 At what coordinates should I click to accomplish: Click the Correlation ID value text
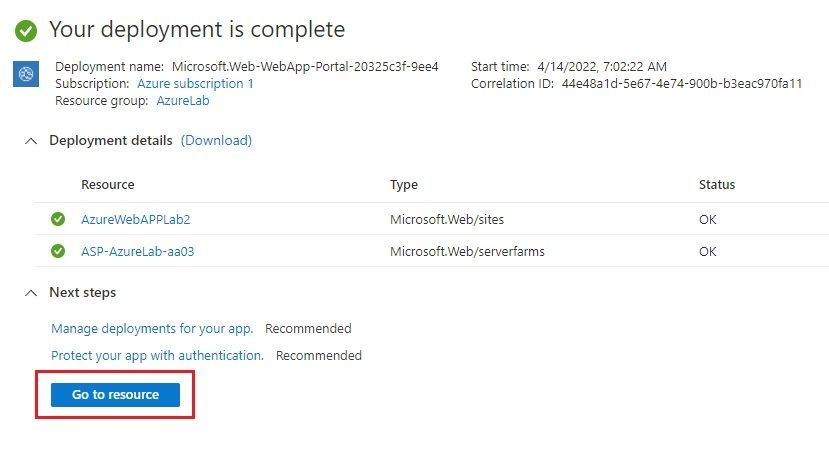point(682,84)
